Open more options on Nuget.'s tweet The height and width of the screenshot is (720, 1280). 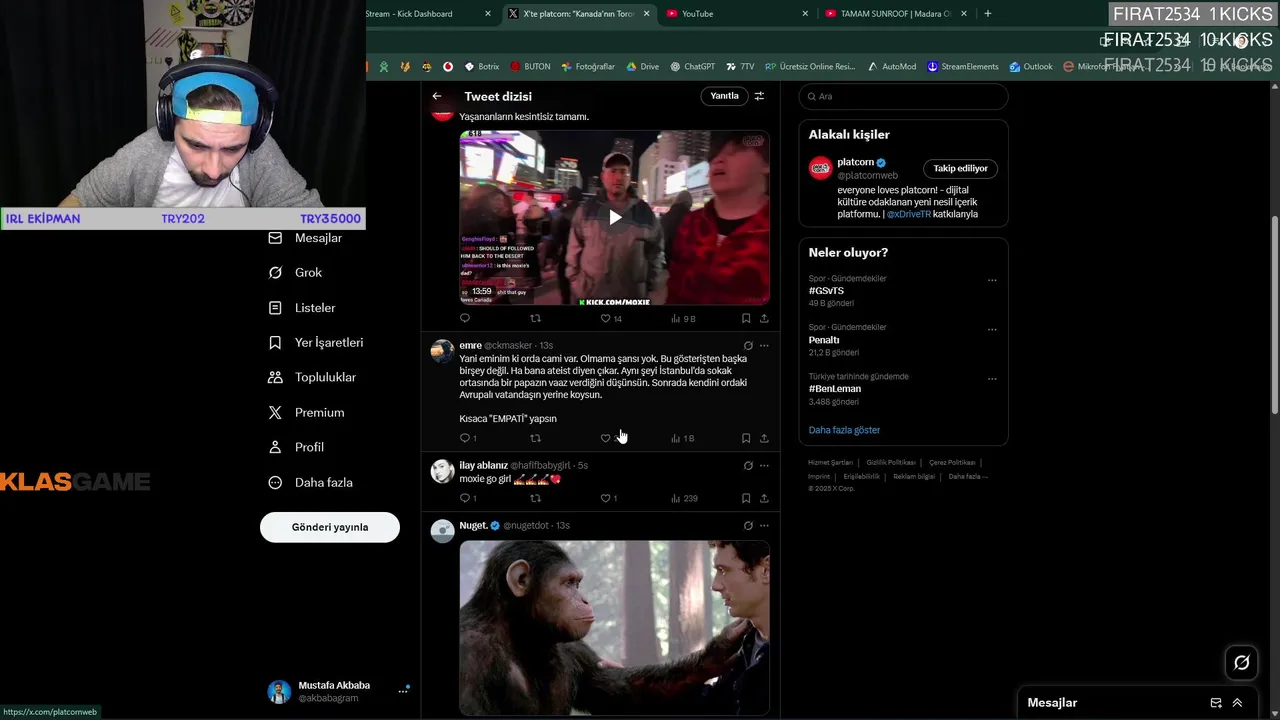pyautogui.click(x=764, y=526)
